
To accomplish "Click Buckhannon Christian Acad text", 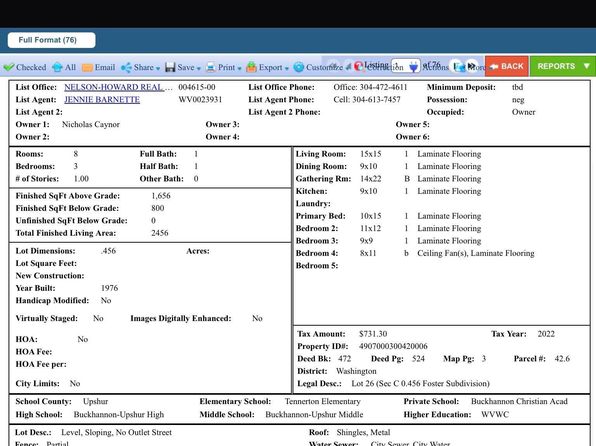I will pos(519,402).
